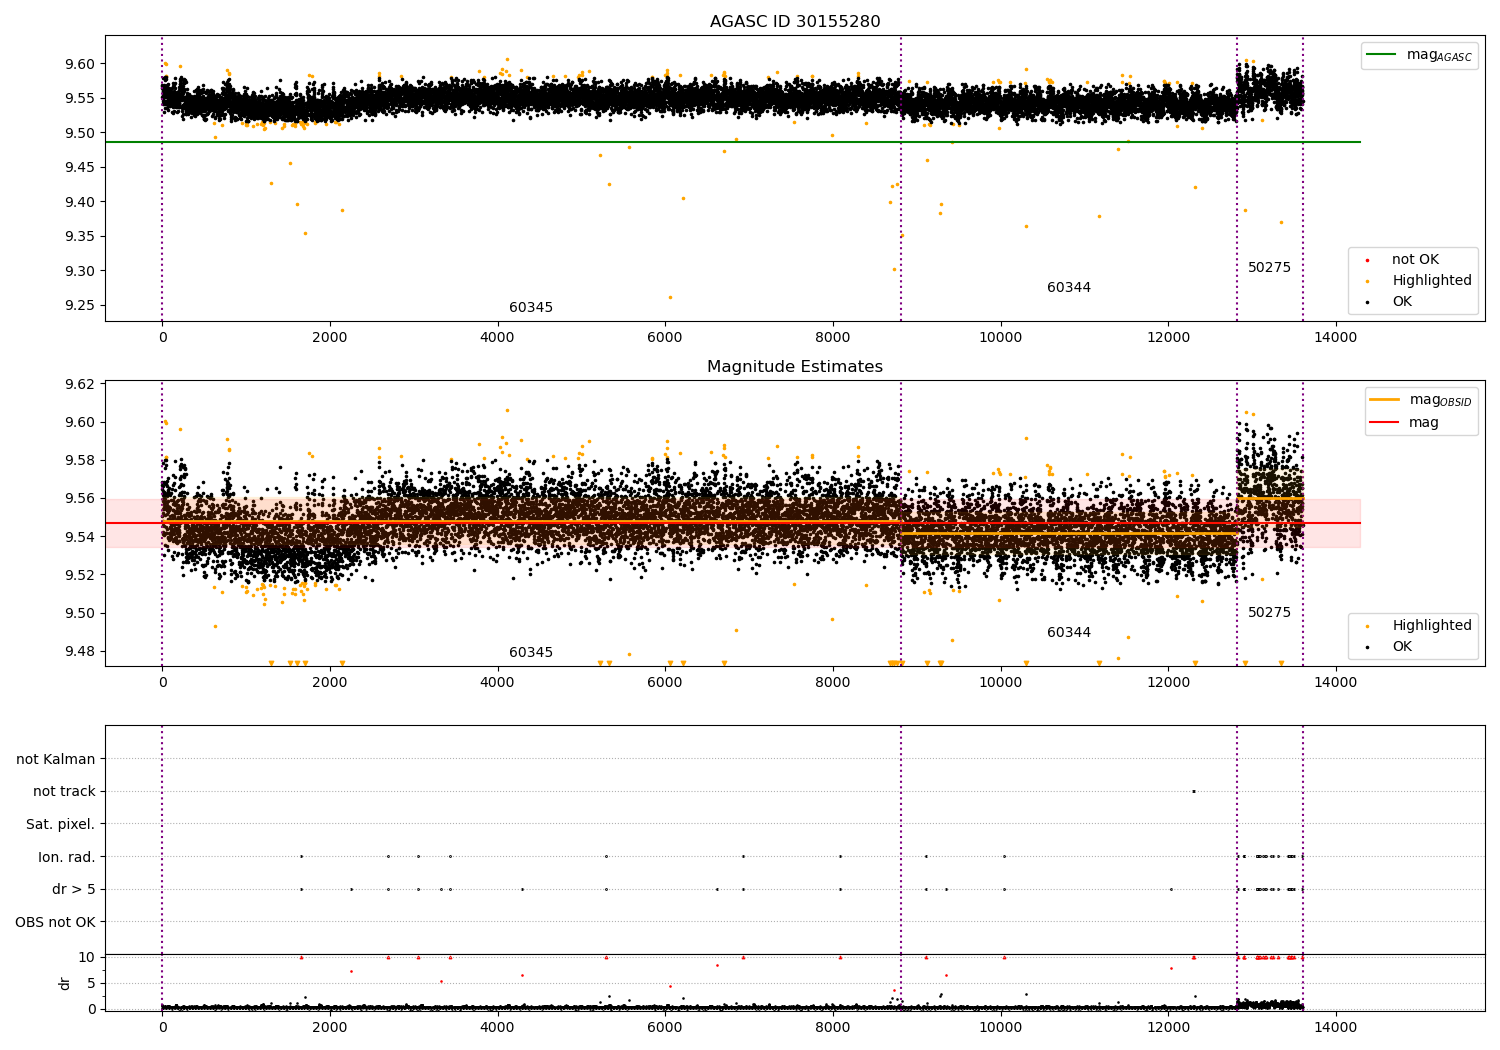Click the red 'mag' legend entry
The image size is (1500, 1050).
click(x=1405, y=423)
